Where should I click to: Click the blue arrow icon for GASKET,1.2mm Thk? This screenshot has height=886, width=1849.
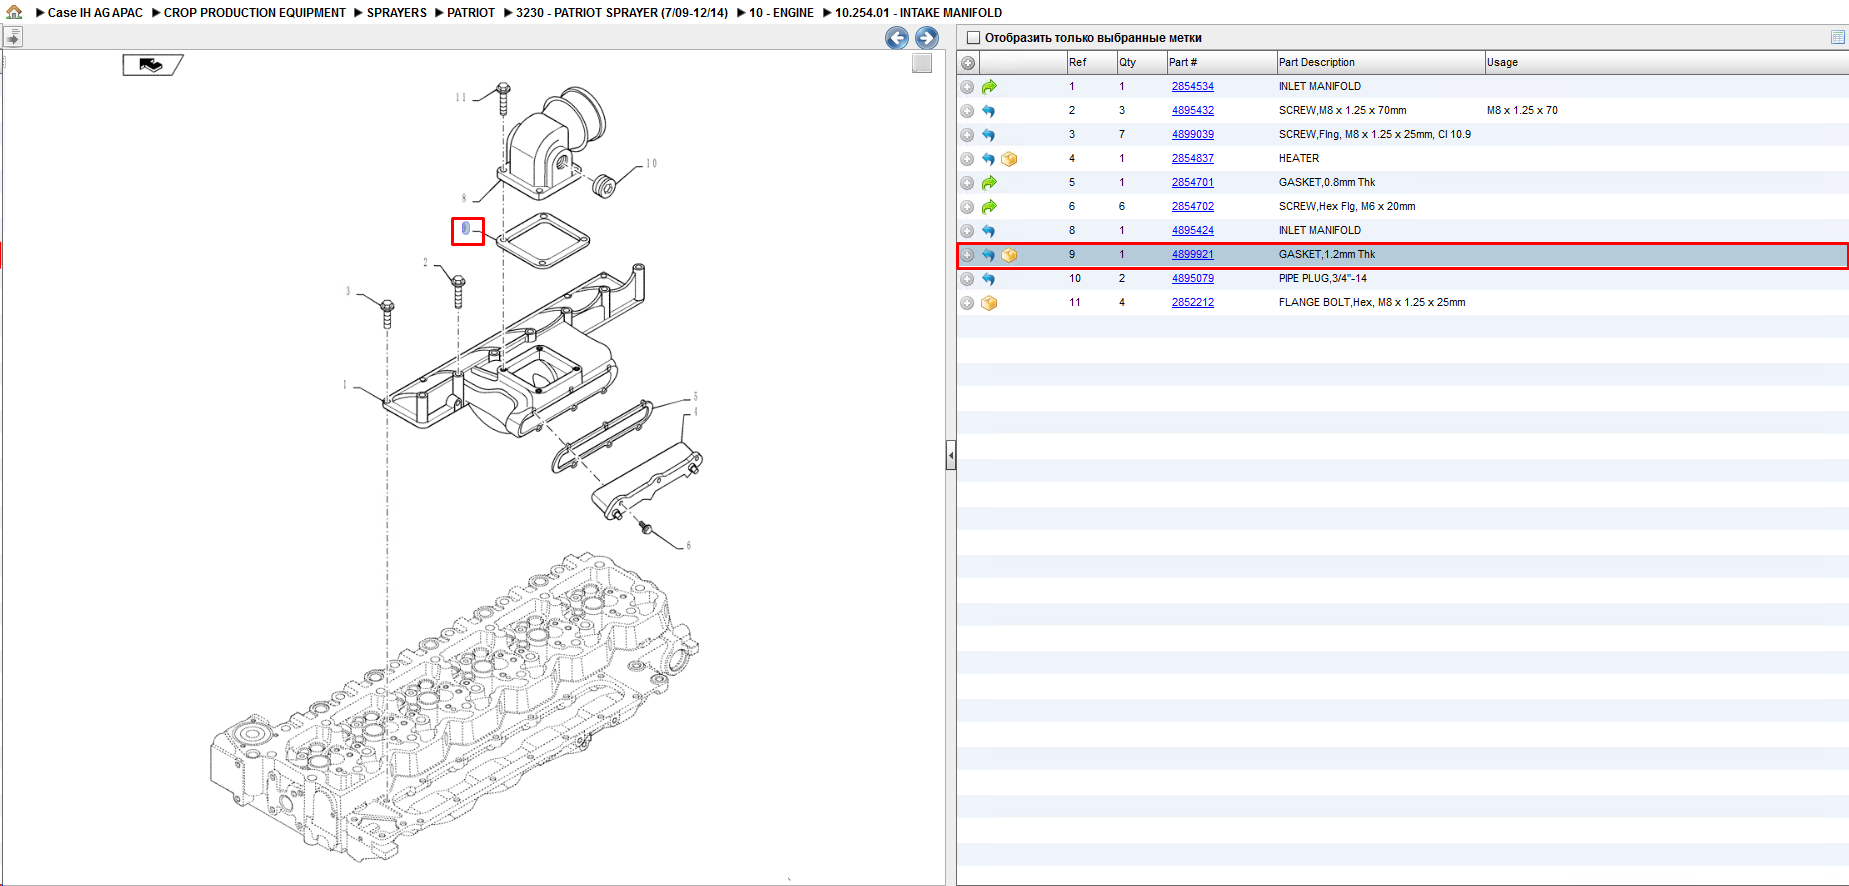tap(989, 255)
